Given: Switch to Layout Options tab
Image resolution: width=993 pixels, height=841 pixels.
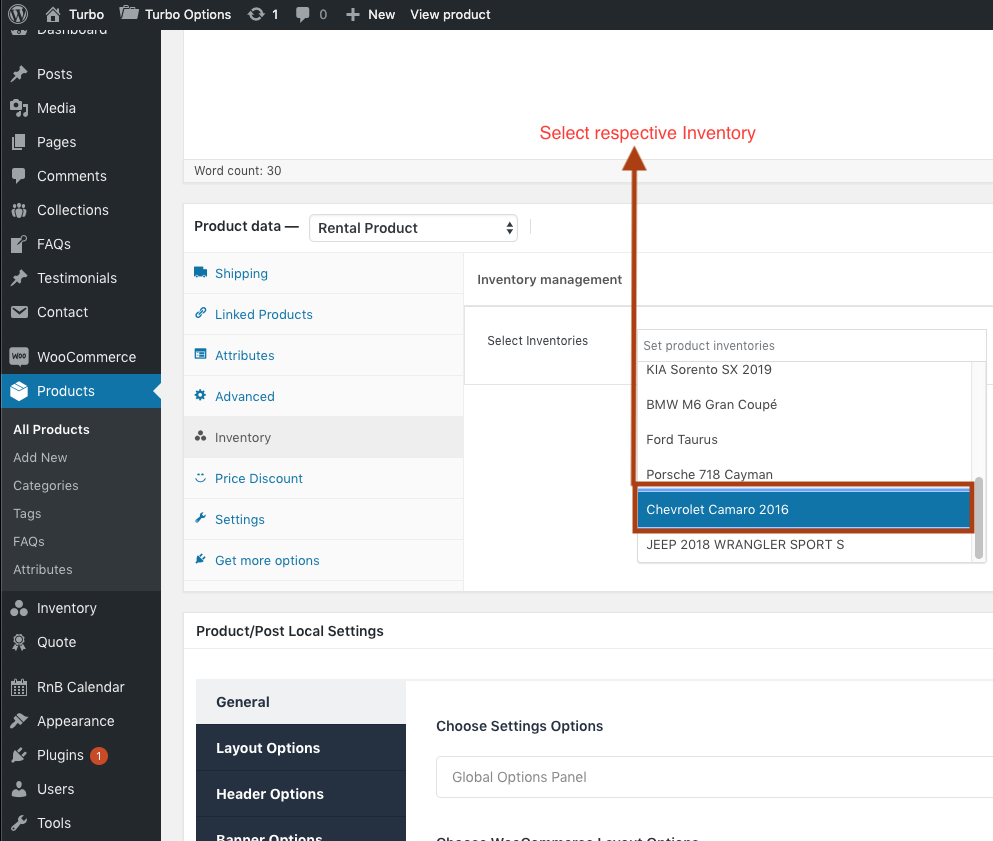Looking at the screenshot, I should pos(268,748).
